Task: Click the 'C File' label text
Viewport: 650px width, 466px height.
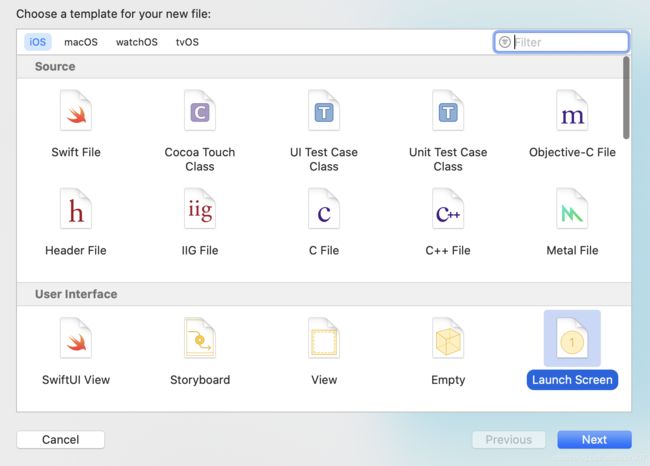Action: (x=324, y=250)
